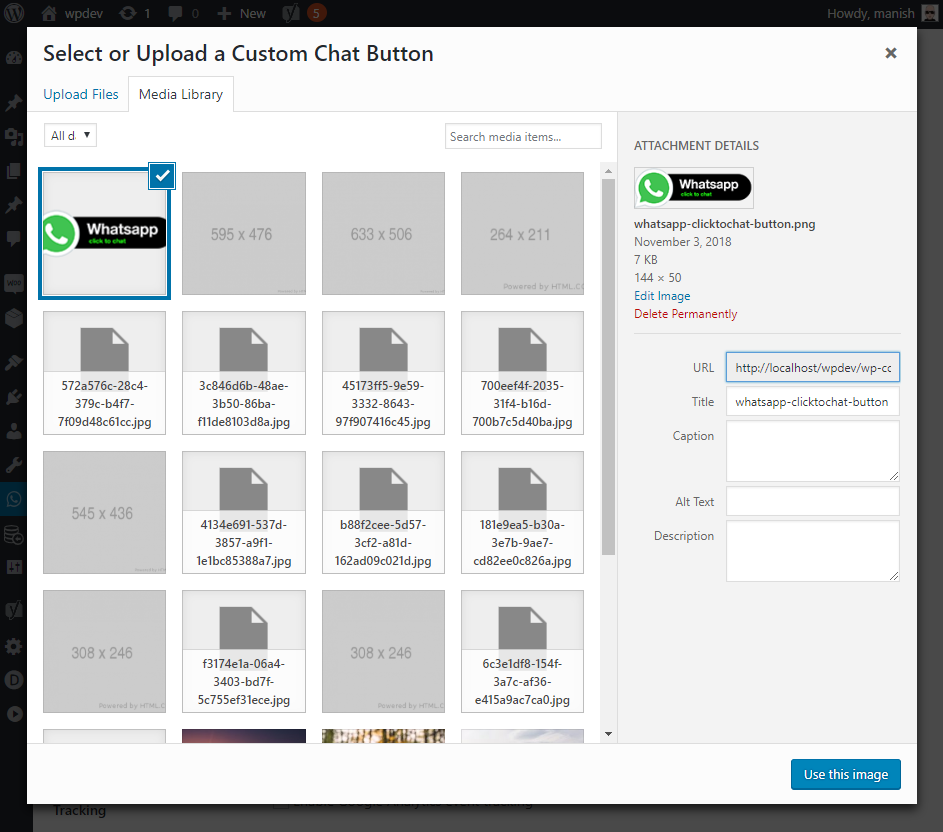This screenshot has width=943, height=832.
Task: Click the Search media items field
Action: tap(523, 137)
